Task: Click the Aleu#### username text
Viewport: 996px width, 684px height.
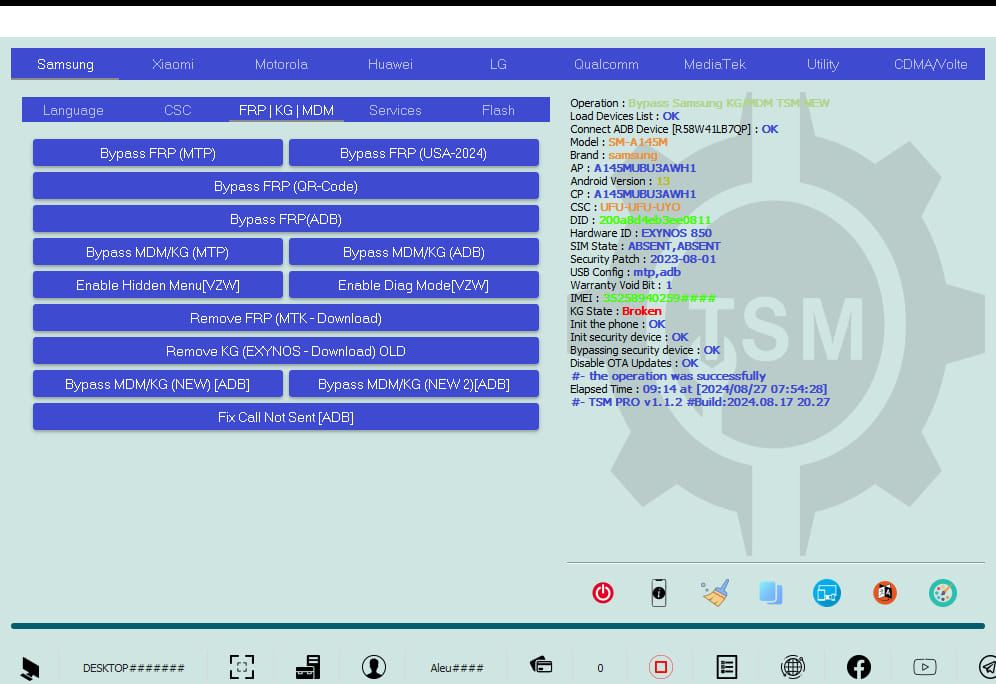Action: 457,668
